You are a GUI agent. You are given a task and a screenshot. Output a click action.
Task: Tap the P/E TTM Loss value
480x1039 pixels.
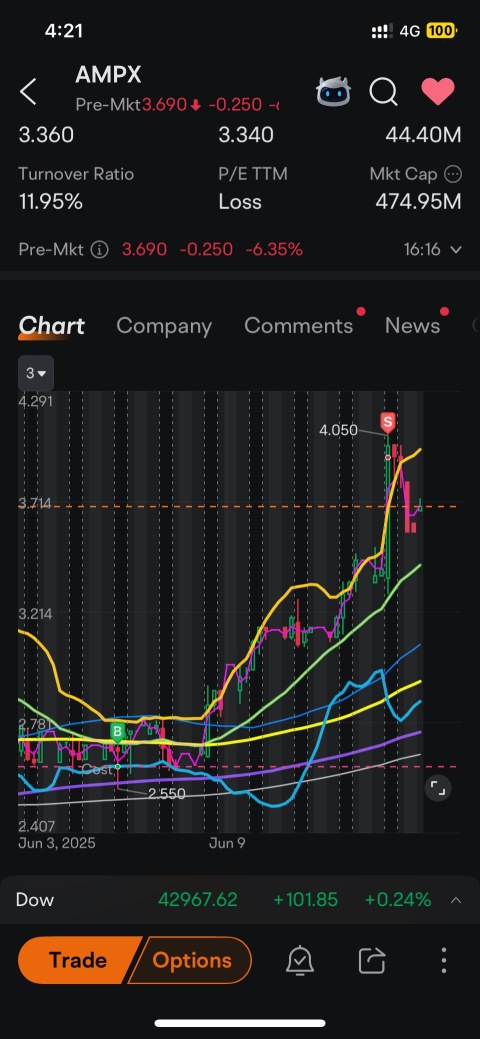[x=240, y=201]
